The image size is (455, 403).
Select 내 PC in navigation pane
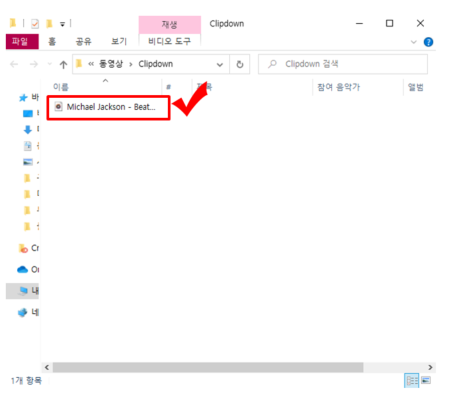[23, 291]
